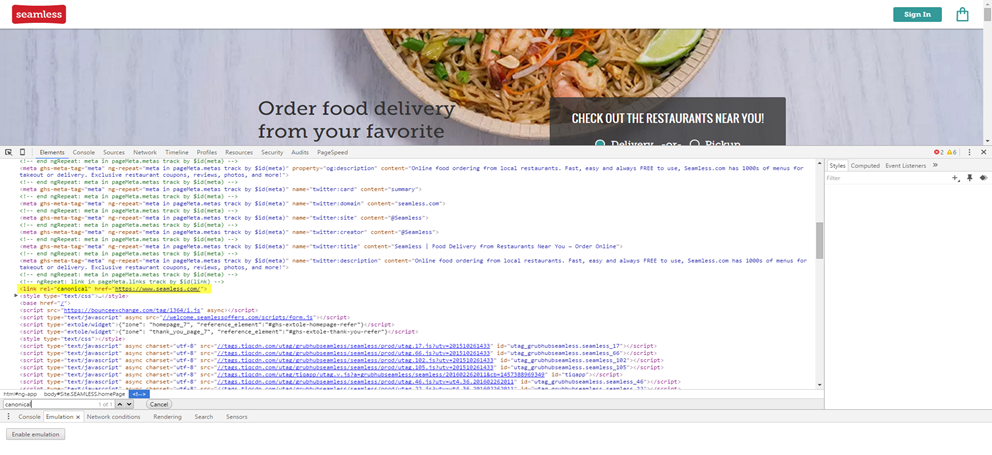
Task: Open the drawer three-dot menu
Action: [x=8, y=417]
